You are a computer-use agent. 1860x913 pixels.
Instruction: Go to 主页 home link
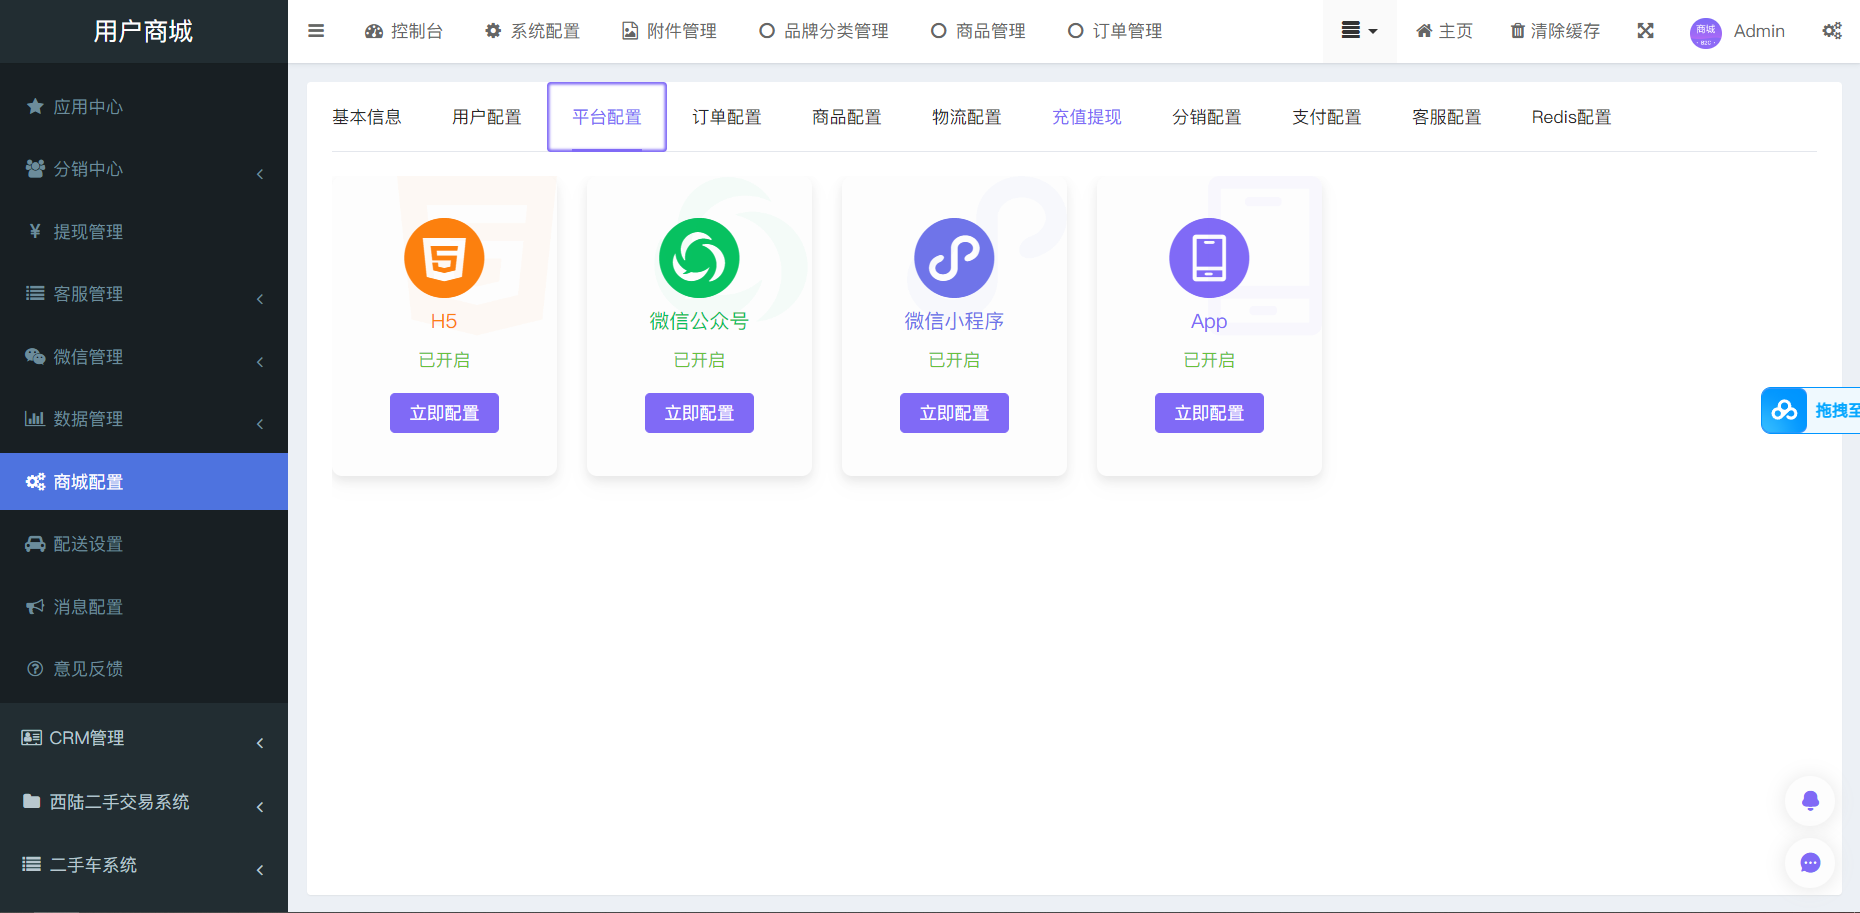click(x=1444, y=31)
